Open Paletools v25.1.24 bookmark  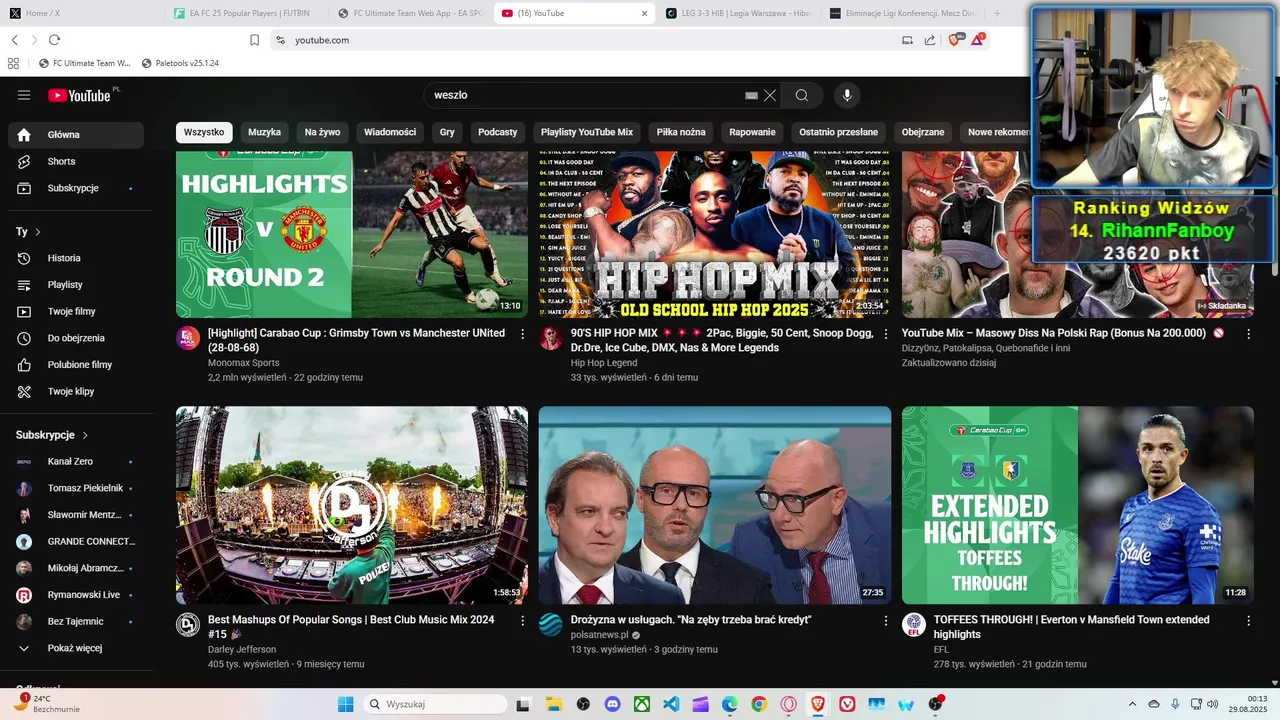pyautogui.click(x=180, y=63)
